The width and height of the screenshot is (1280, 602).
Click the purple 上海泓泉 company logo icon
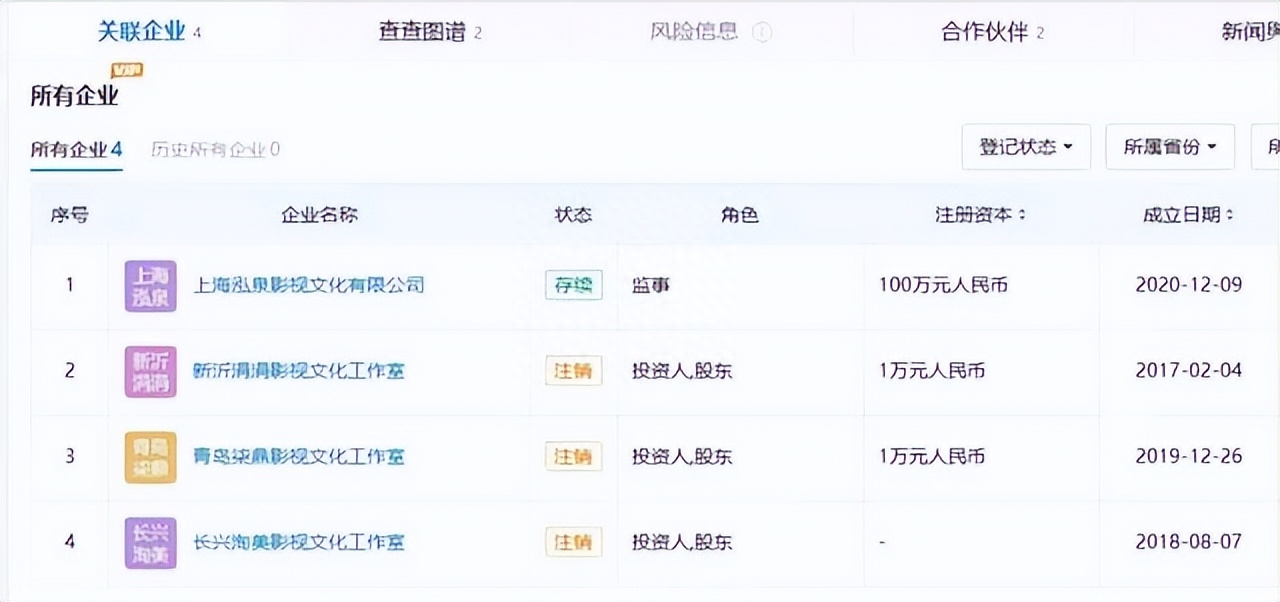pos(150,285)
